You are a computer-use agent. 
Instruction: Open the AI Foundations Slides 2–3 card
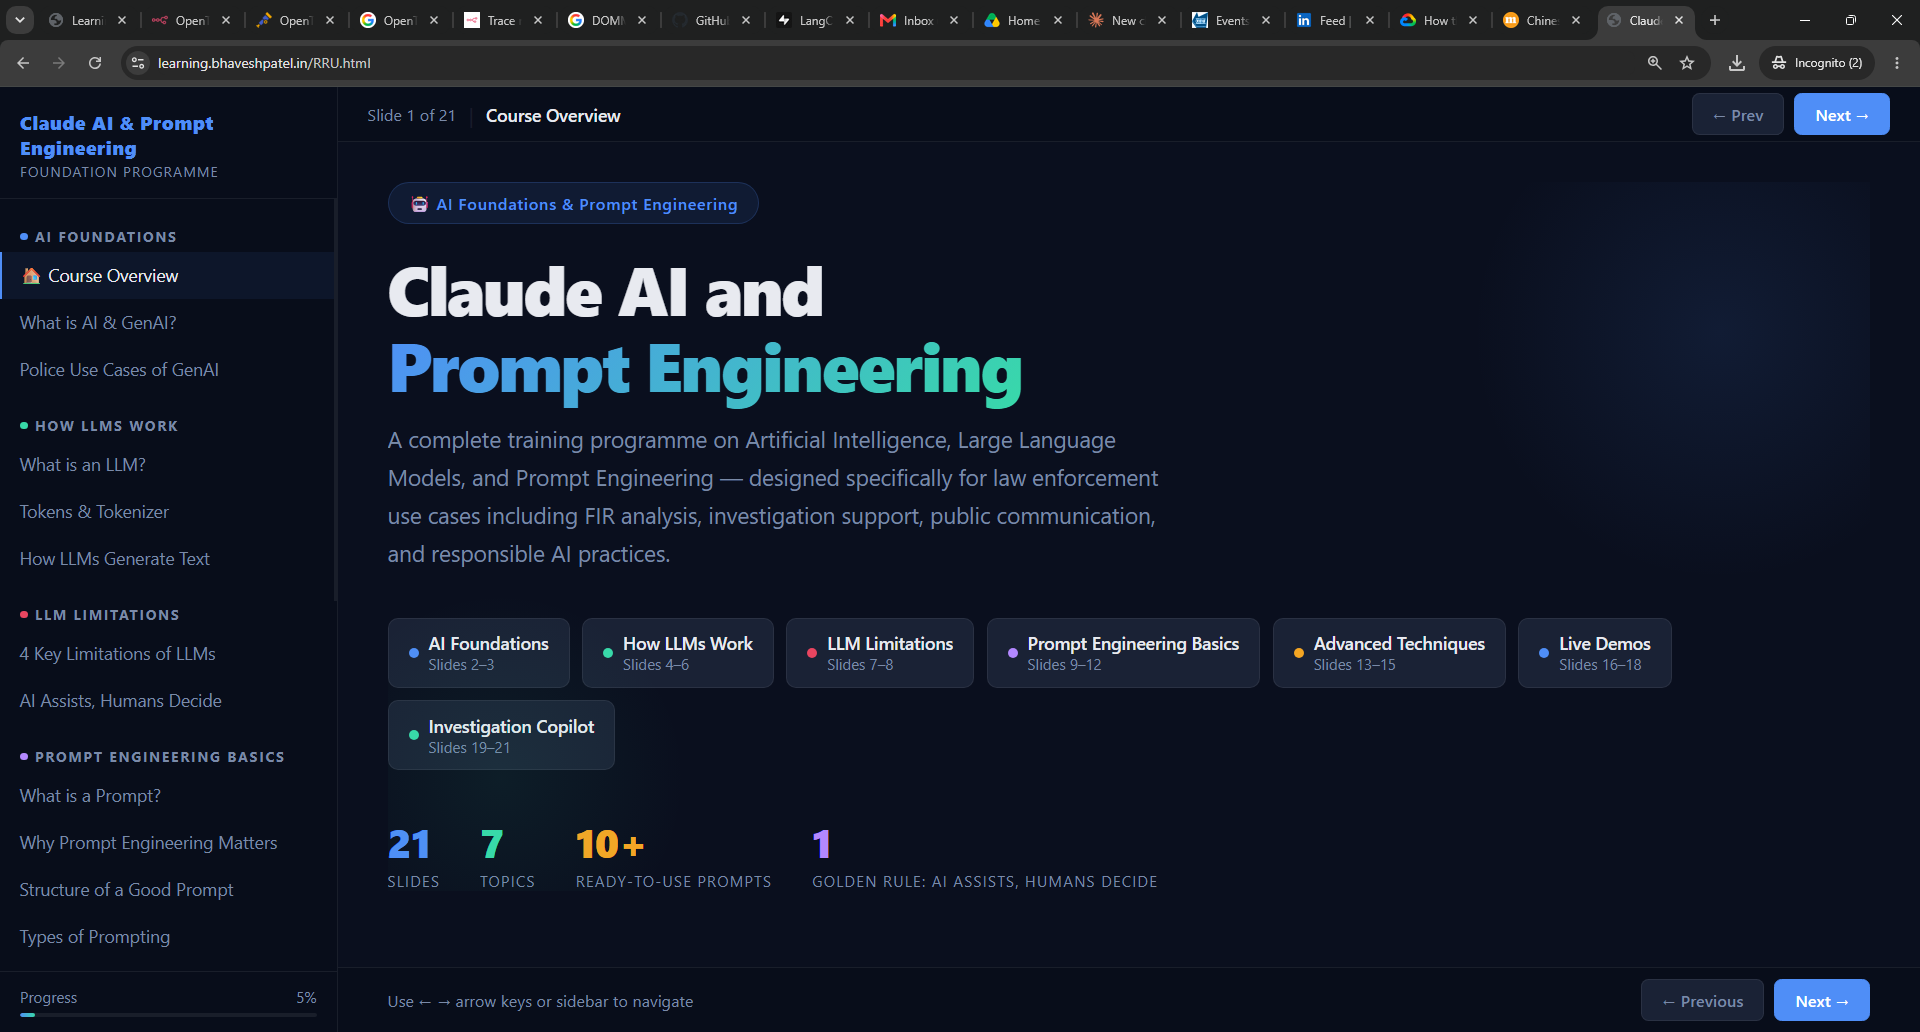pos(479,653)
